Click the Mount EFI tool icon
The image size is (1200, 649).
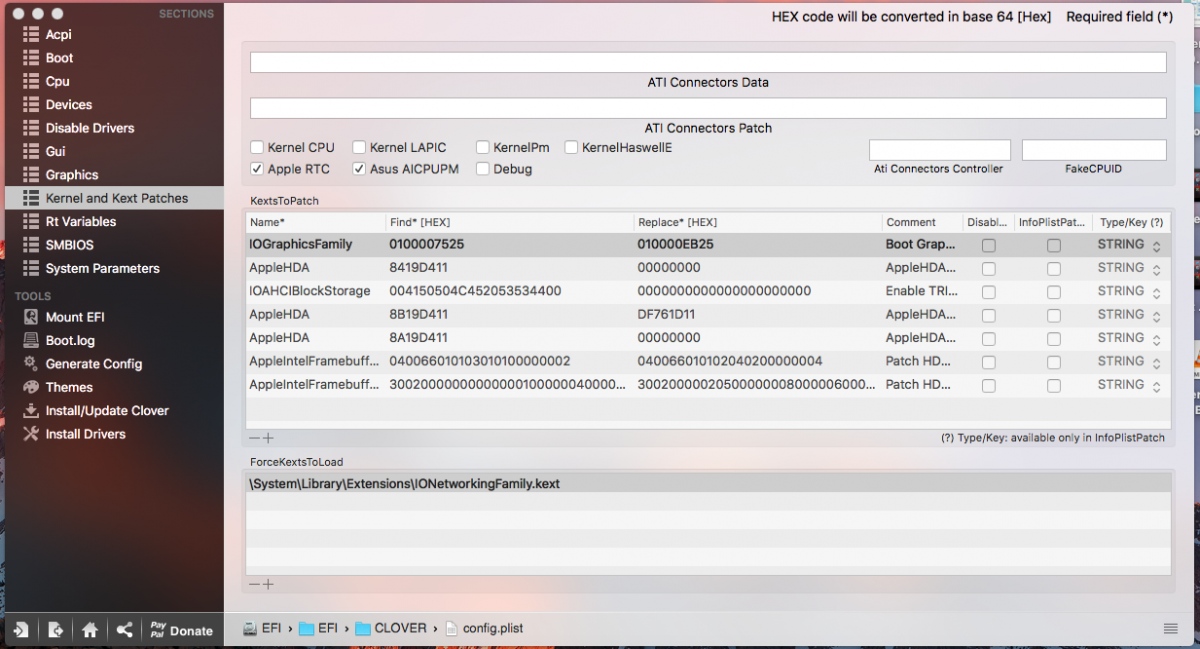pos(31,317)
